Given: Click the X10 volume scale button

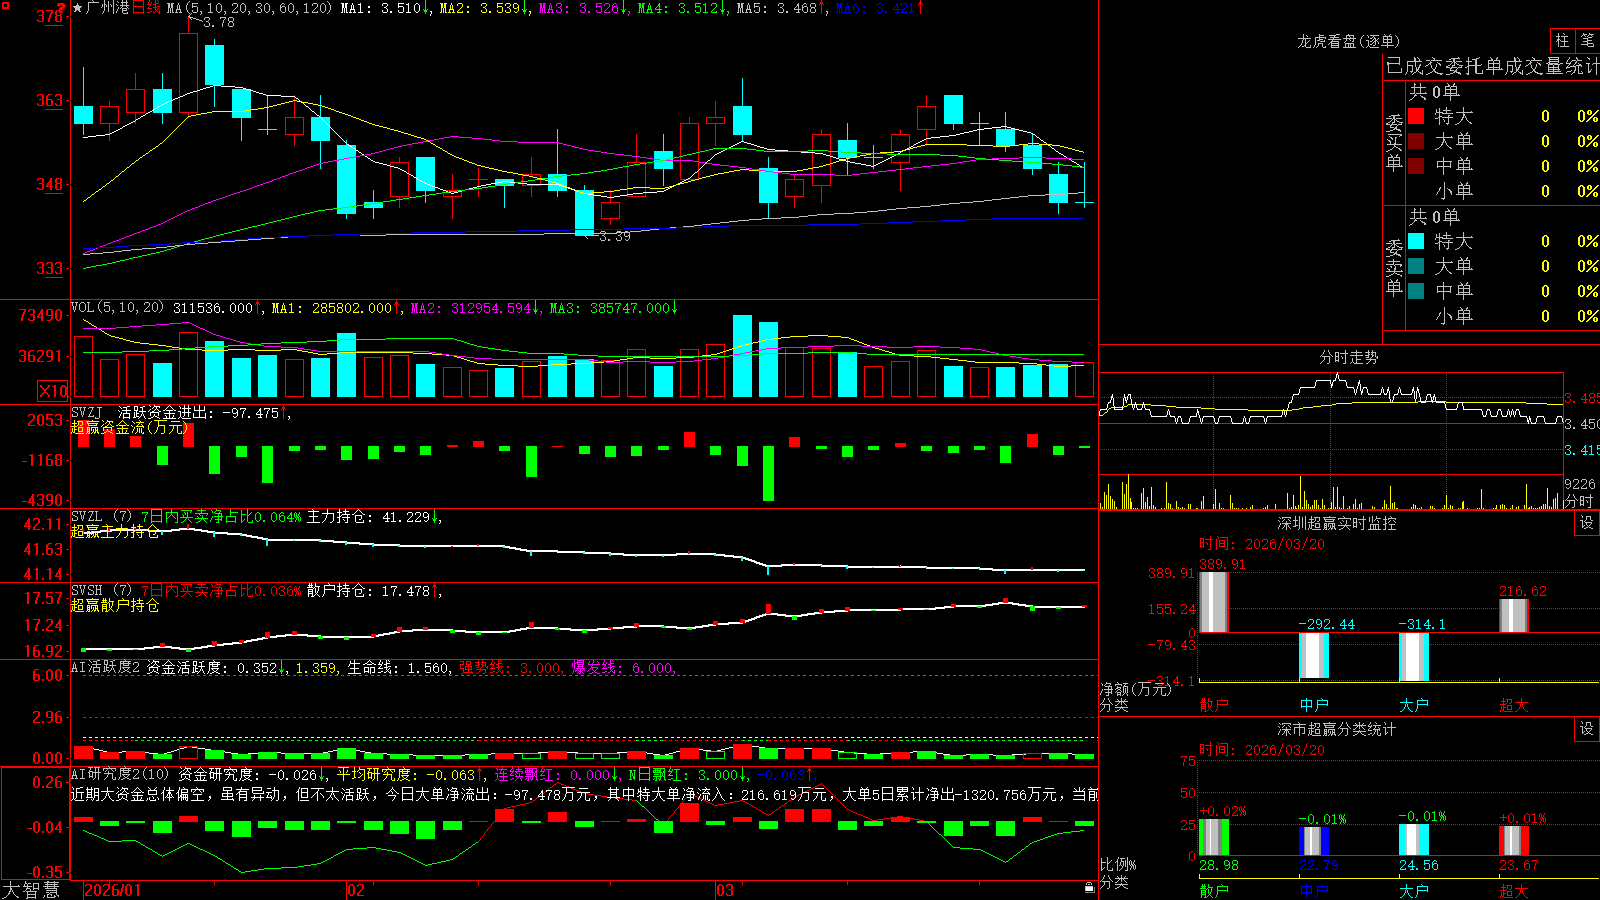Looking at the screenshot, I should [53, 391].
